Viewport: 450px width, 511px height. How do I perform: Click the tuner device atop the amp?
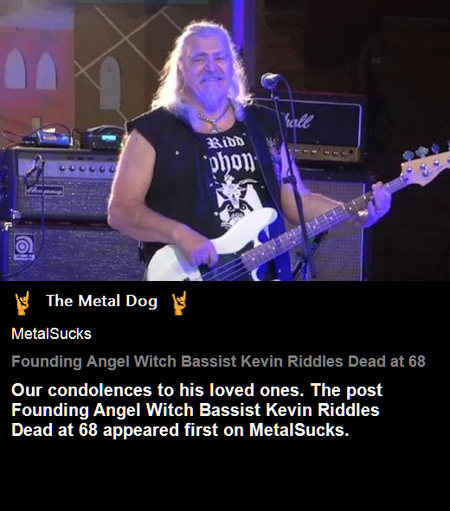(x=103, y=137)
